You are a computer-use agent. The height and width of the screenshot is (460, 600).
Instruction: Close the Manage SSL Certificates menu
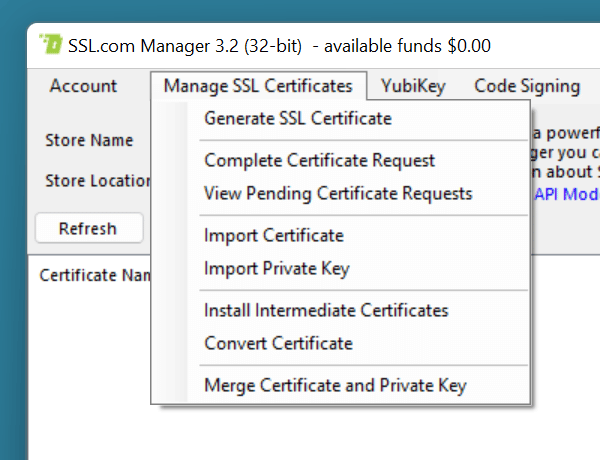click(x=258, y=86)
